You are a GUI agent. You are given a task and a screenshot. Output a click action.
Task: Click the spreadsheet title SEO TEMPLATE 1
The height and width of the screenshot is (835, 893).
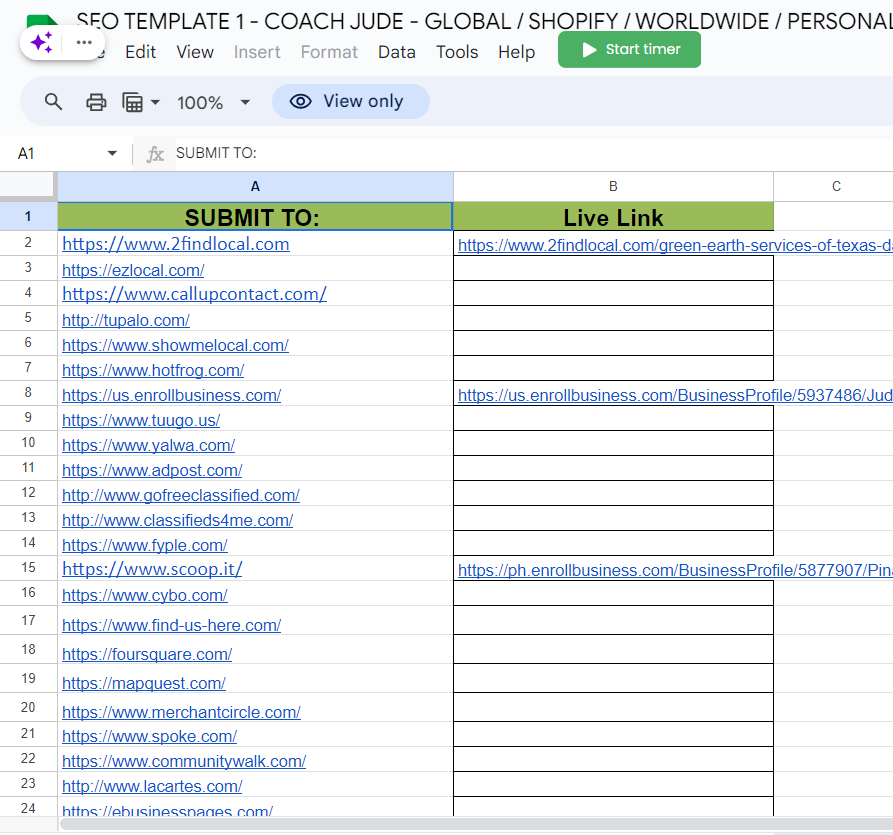[484, 22]
